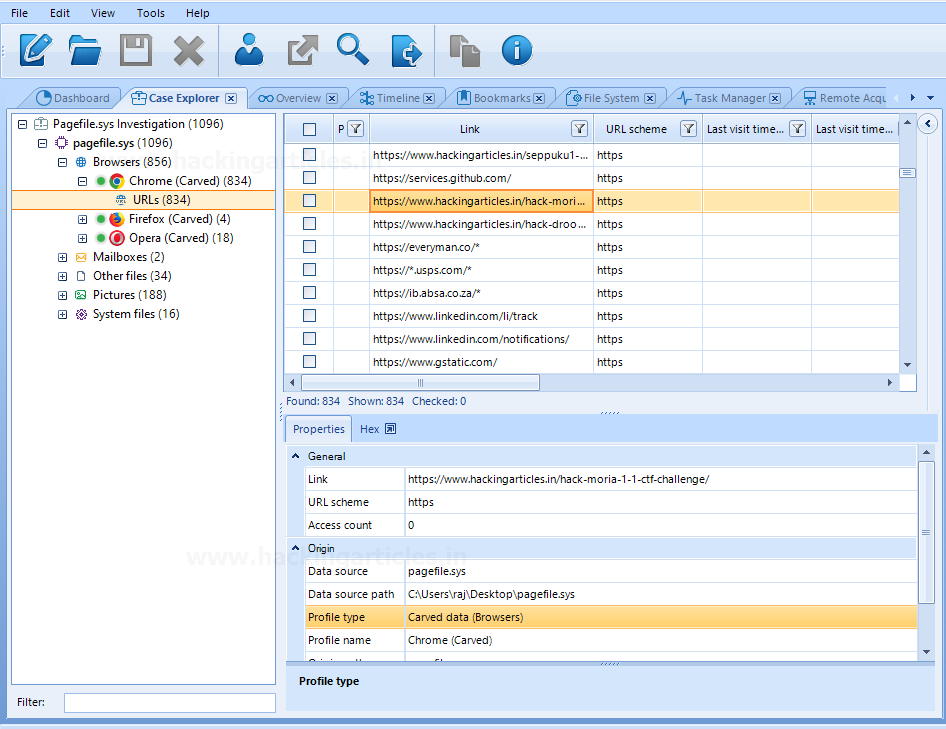Expand the Mailboxes (2) node
Screen dimensions: 946x729
pyautogui.click(x=62, y=258)
